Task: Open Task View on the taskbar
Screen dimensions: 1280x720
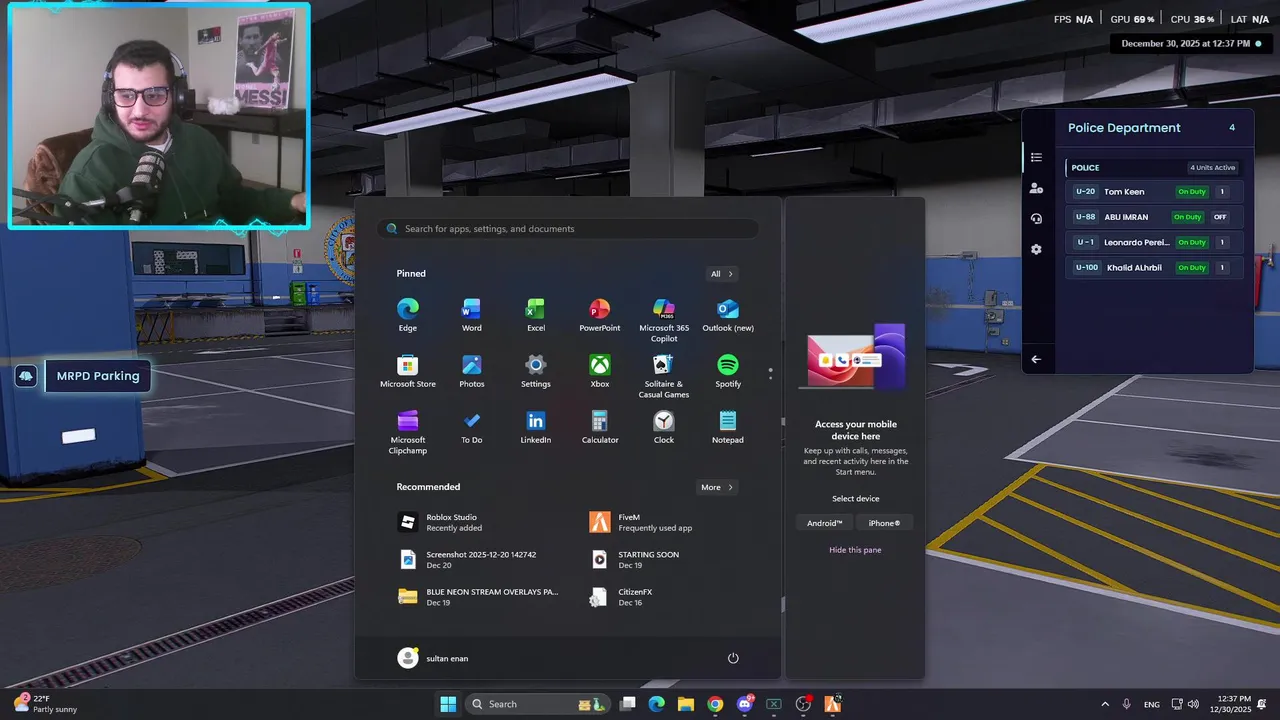Action: click(x=627, y=704)
